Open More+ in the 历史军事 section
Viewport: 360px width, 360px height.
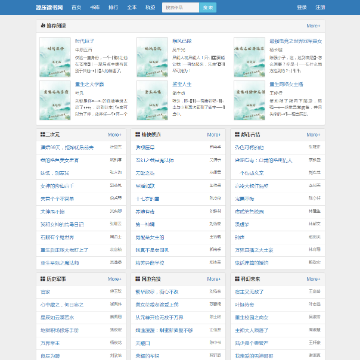pos(115,279)
